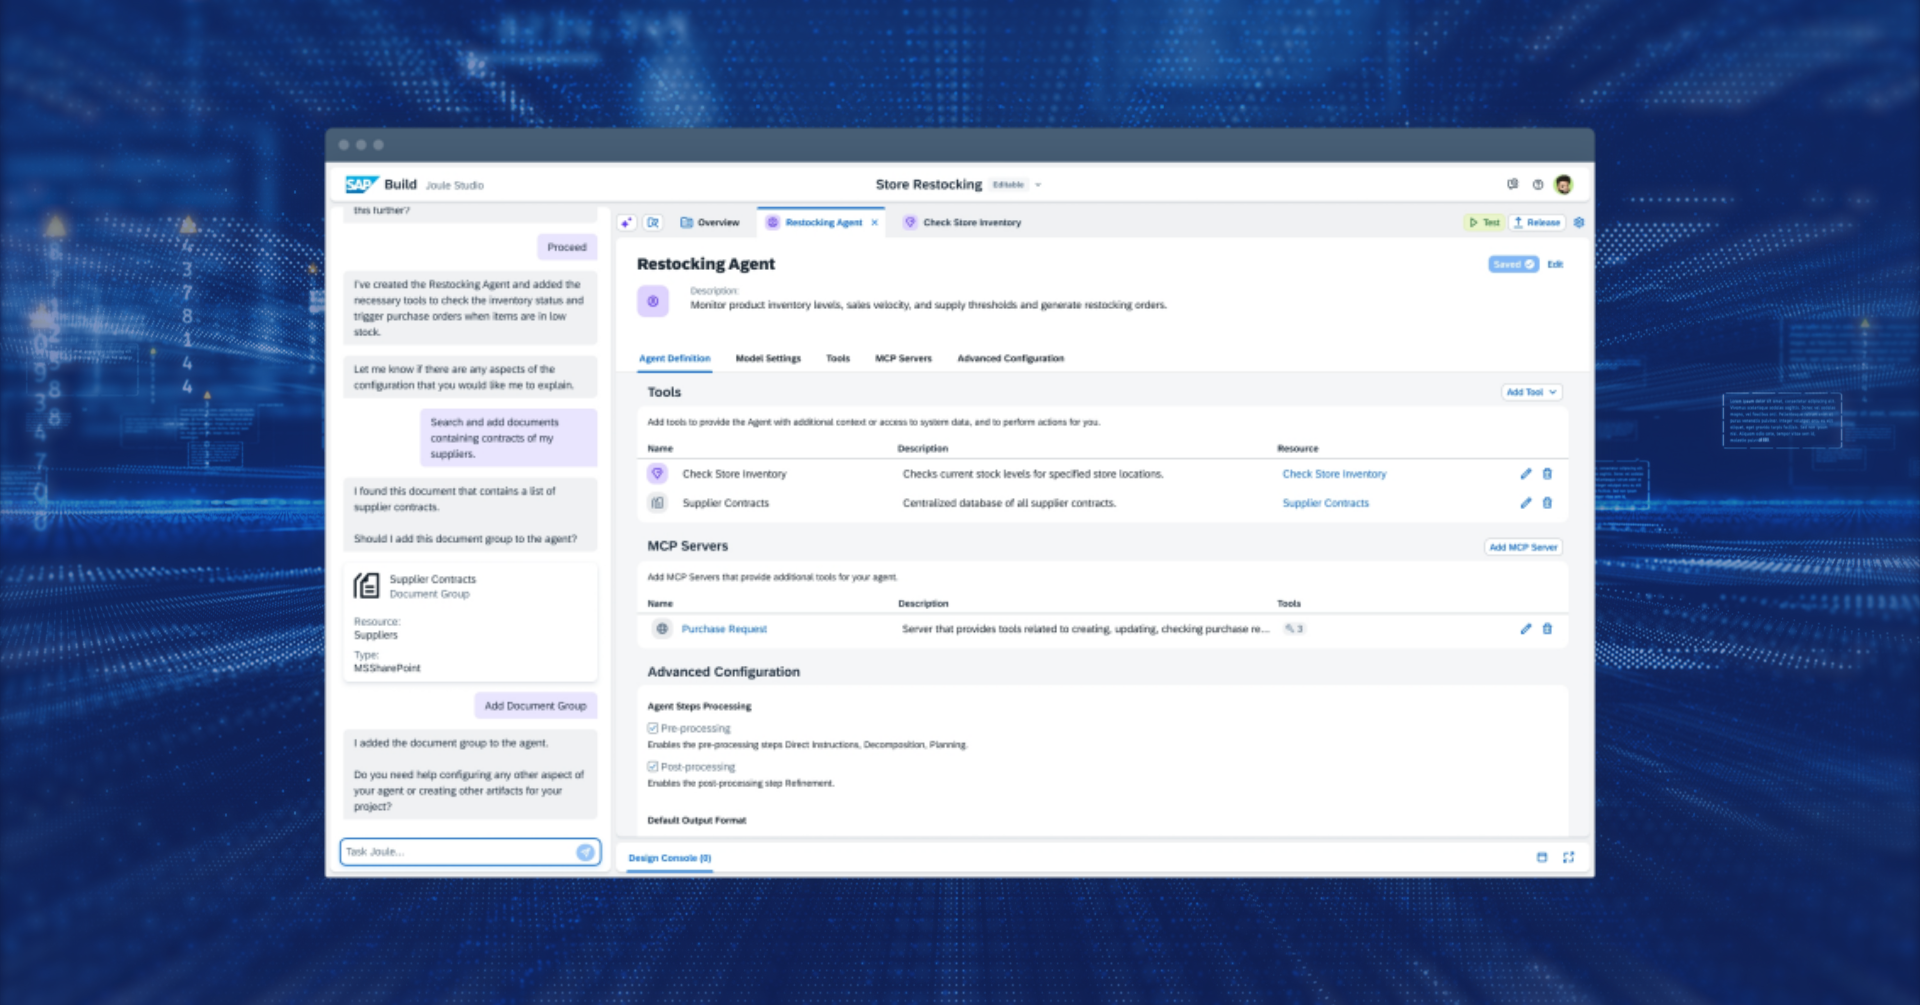Edit the Purchase Request MCP server
The image size is (1920, 1005).
1526,629
